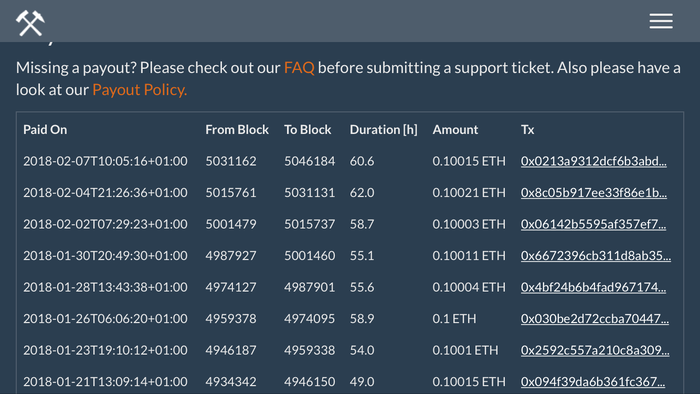Open the FAQ link
This screenshot has width=700, height=394.
299,68
